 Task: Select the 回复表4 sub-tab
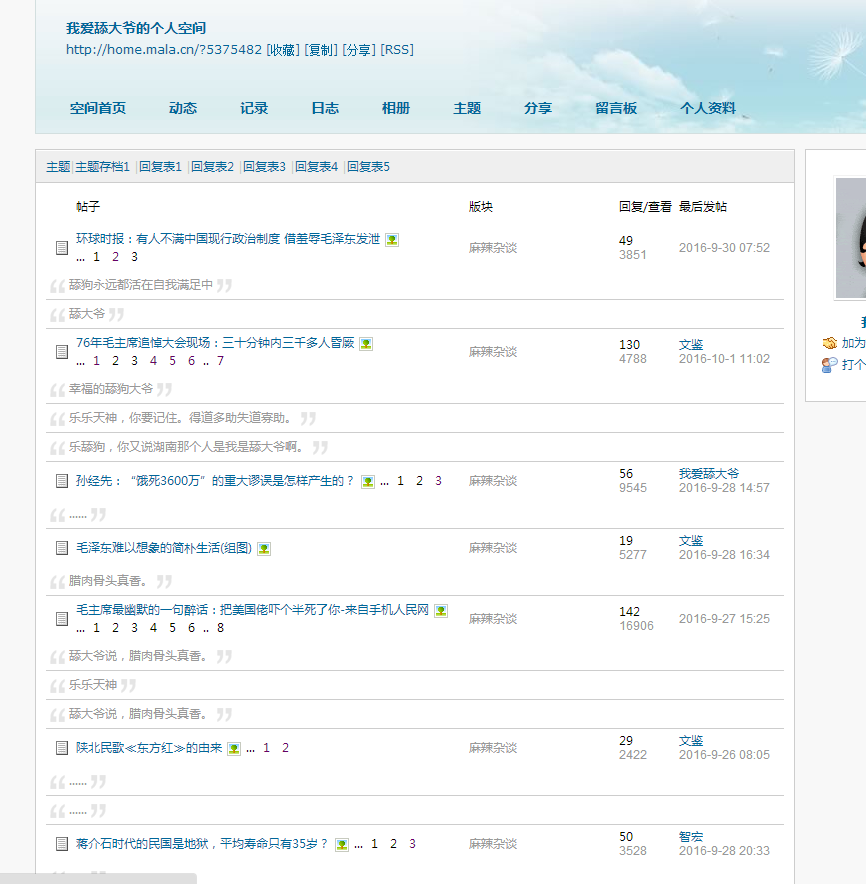(x=316, y=167)
